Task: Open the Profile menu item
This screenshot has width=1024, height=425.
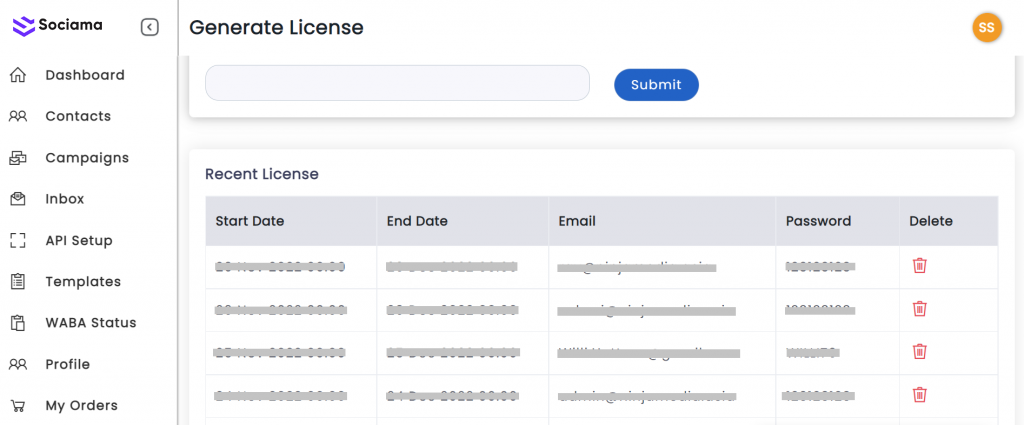Action: [67, 364]
